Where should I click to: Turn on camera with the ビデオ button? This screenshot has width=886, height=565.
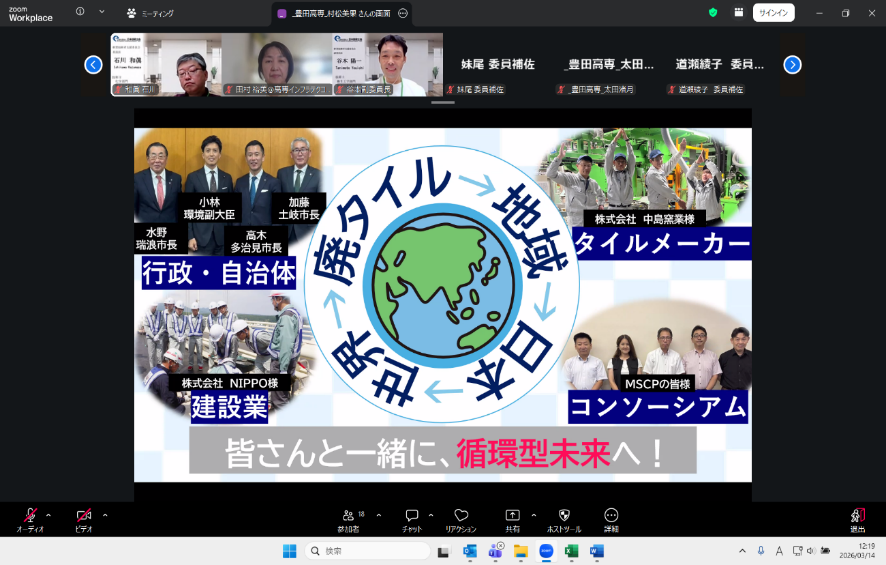83,515
